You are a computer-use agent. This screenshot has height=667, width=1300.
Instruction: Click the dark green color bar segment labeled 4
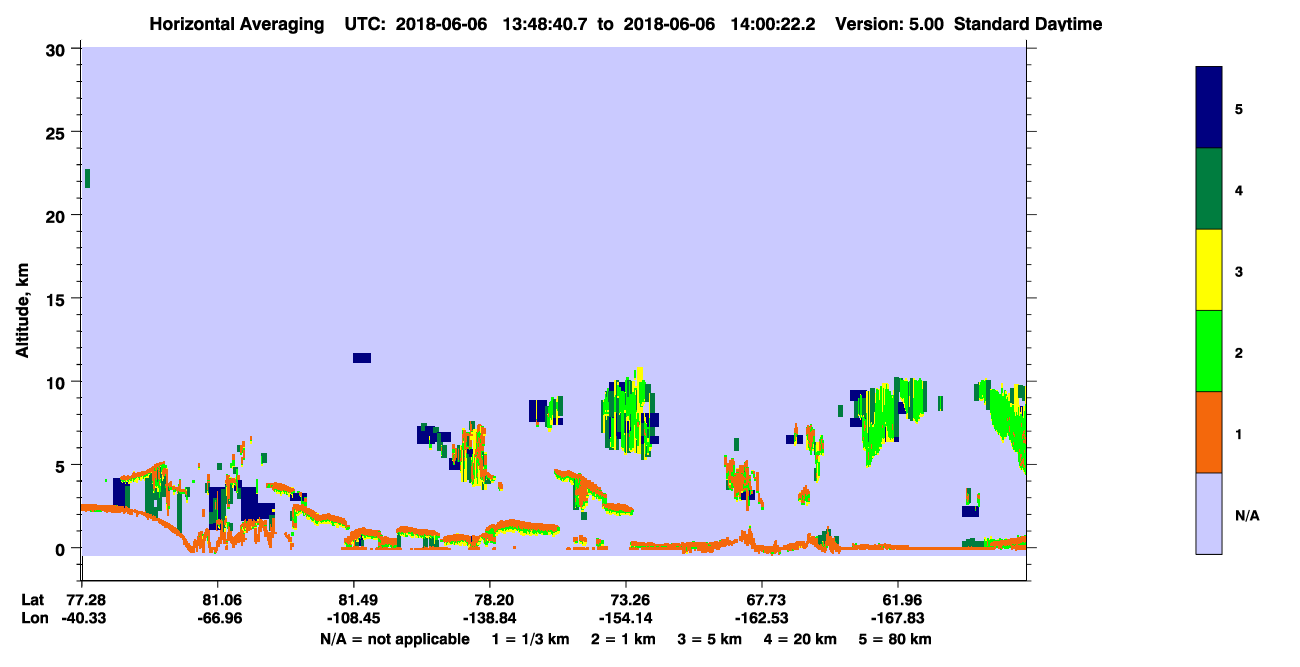pos(1208,189)
